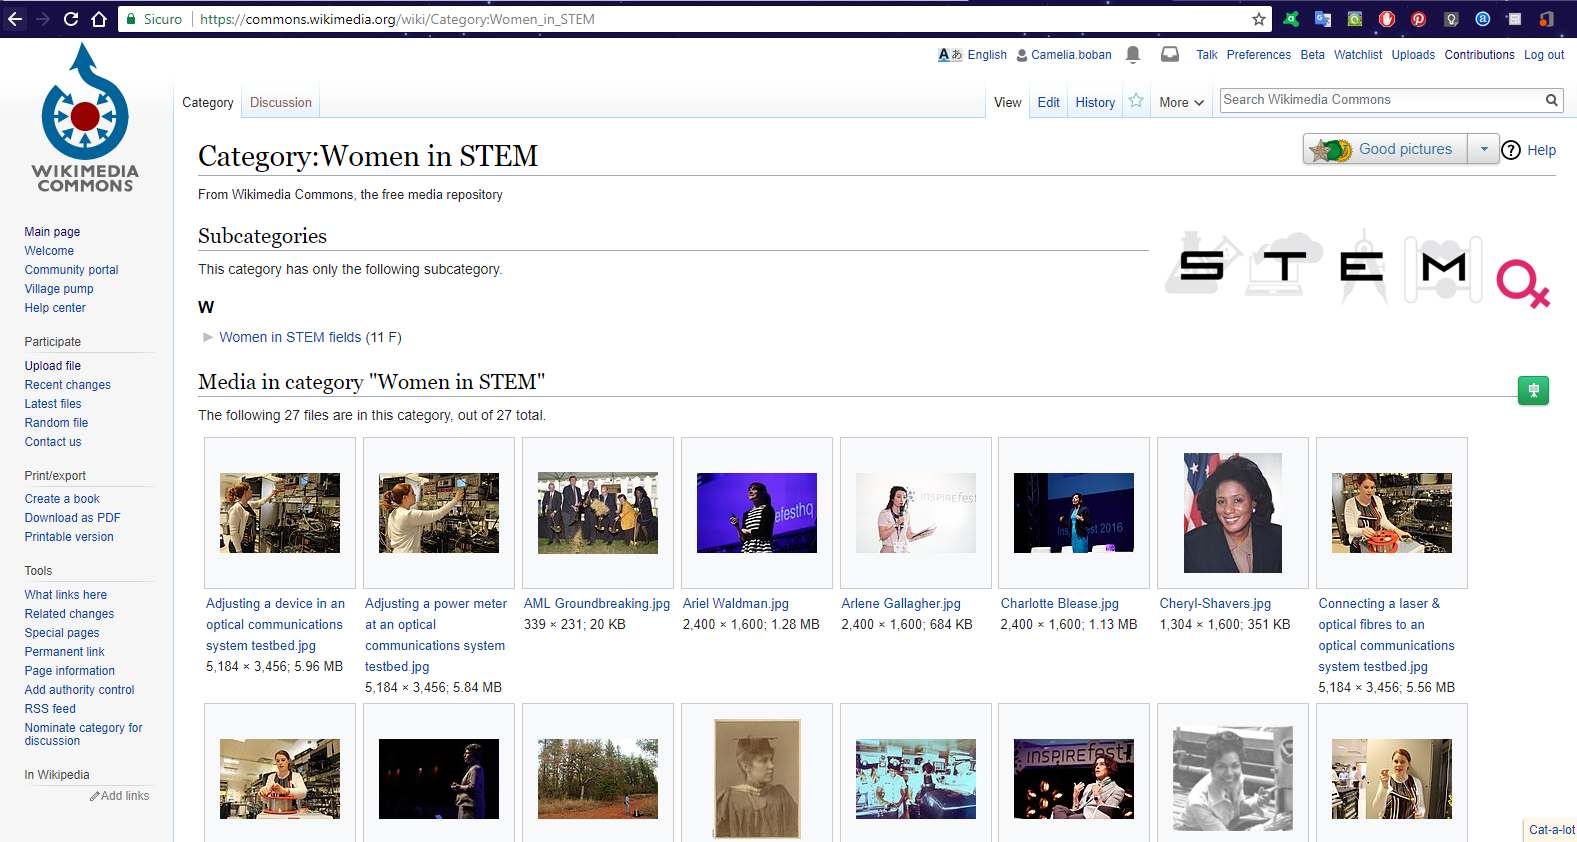Screen dimensions: 1577x842
Task: Click the notifications bell icon
Action: pos(1133,55)
